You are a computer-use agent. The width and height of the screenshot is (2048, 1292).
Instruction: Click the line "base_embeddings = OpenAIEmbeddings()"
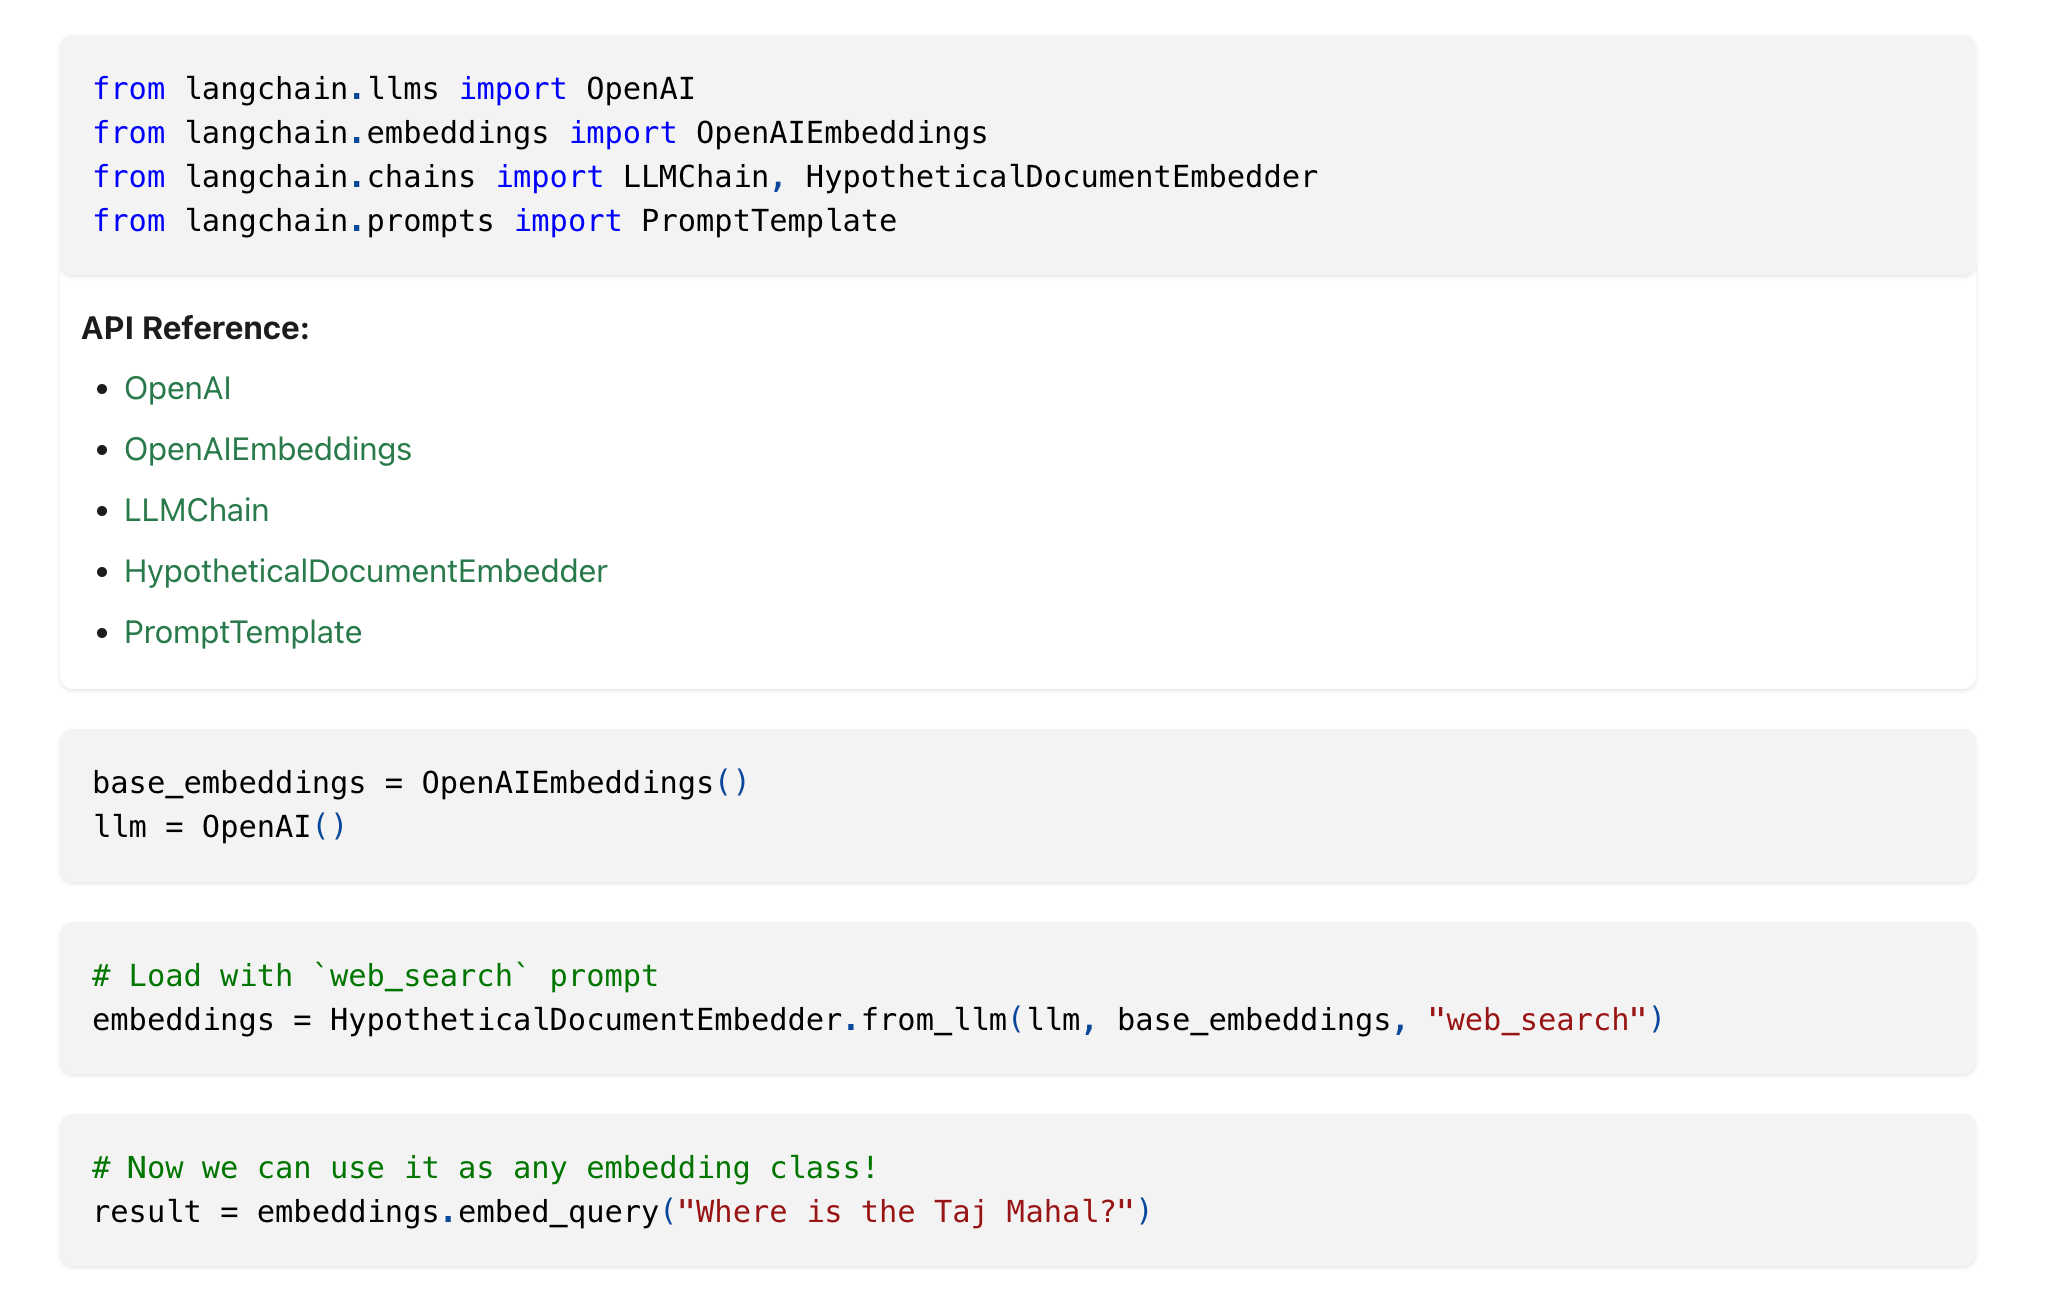[x=420, y=782]
